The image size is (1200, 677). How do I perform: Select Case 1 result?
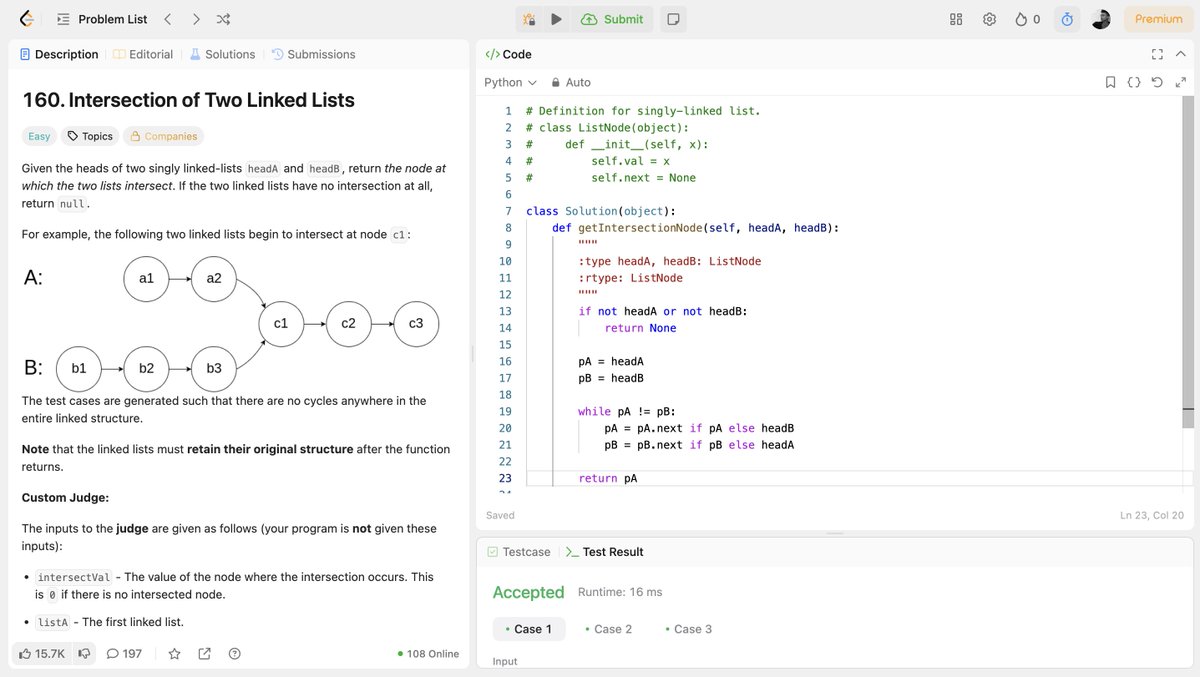click(x=529, y=629)
